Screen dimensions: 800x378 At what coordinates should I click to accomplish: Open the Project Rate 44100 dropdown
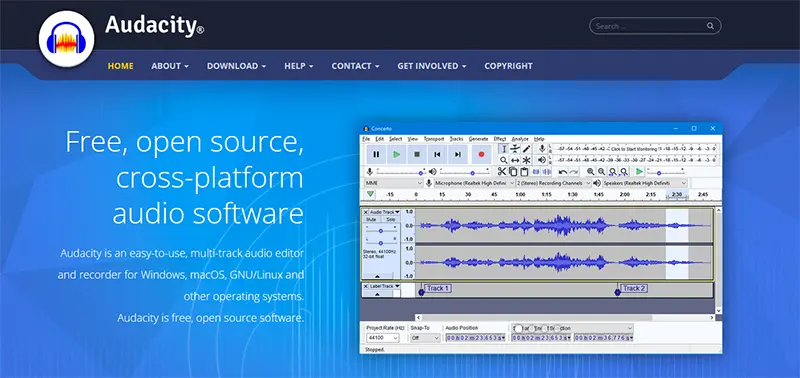(x=383, y=338)
